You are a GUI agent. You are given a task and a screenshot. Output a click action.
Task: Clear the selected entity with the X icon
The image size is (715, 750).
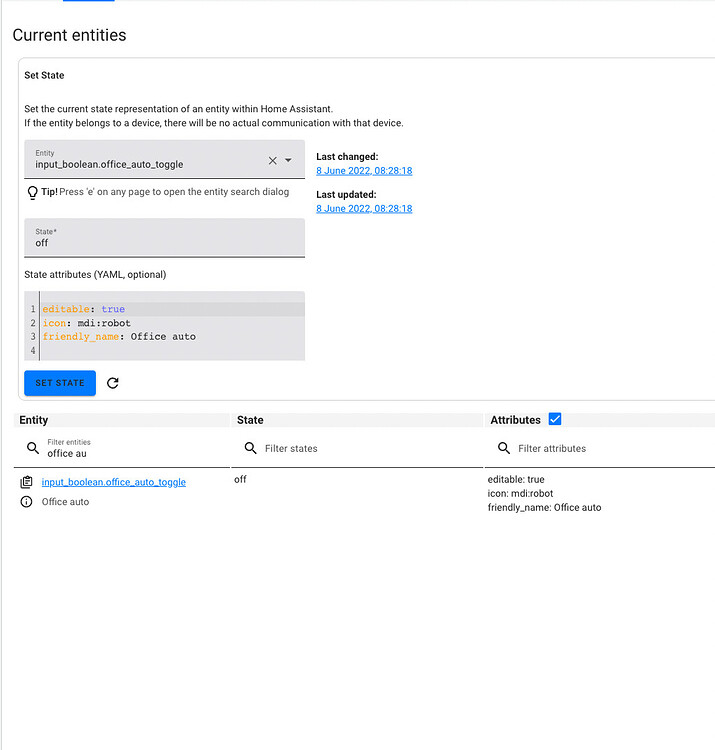point(273,160)
